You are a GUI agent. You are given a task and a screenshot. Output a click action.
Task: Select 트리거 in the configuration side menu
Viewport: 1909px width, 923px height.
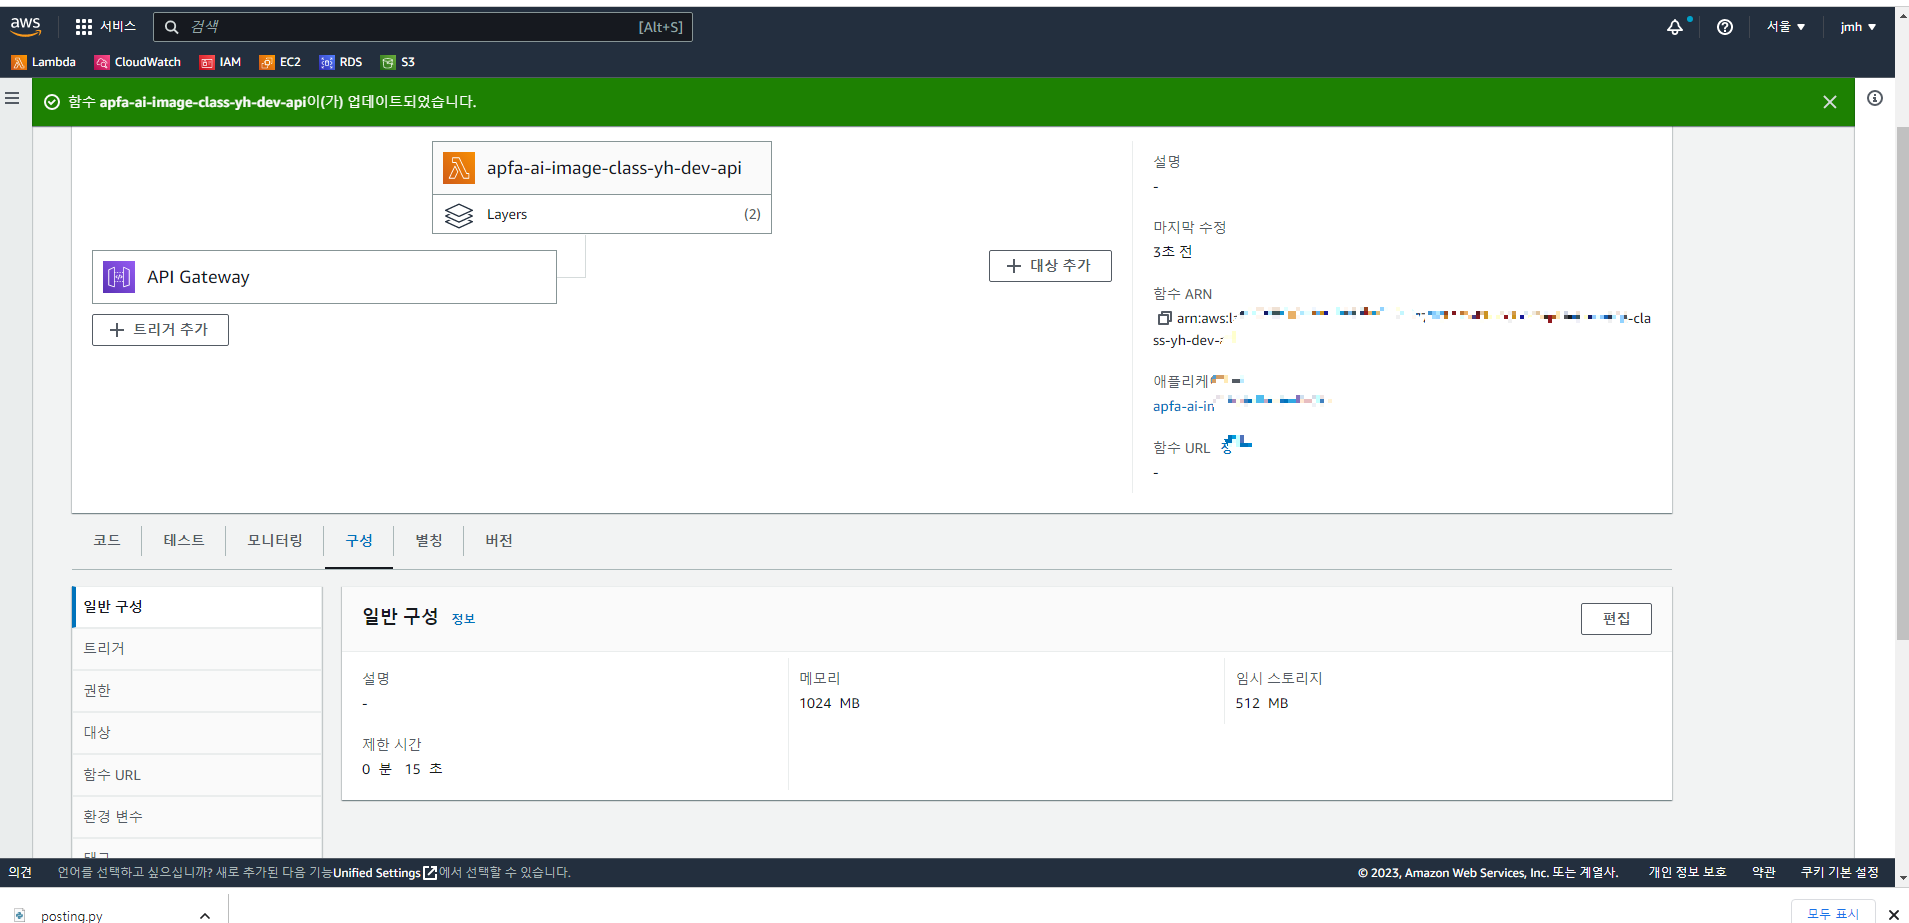pos(198,649)
